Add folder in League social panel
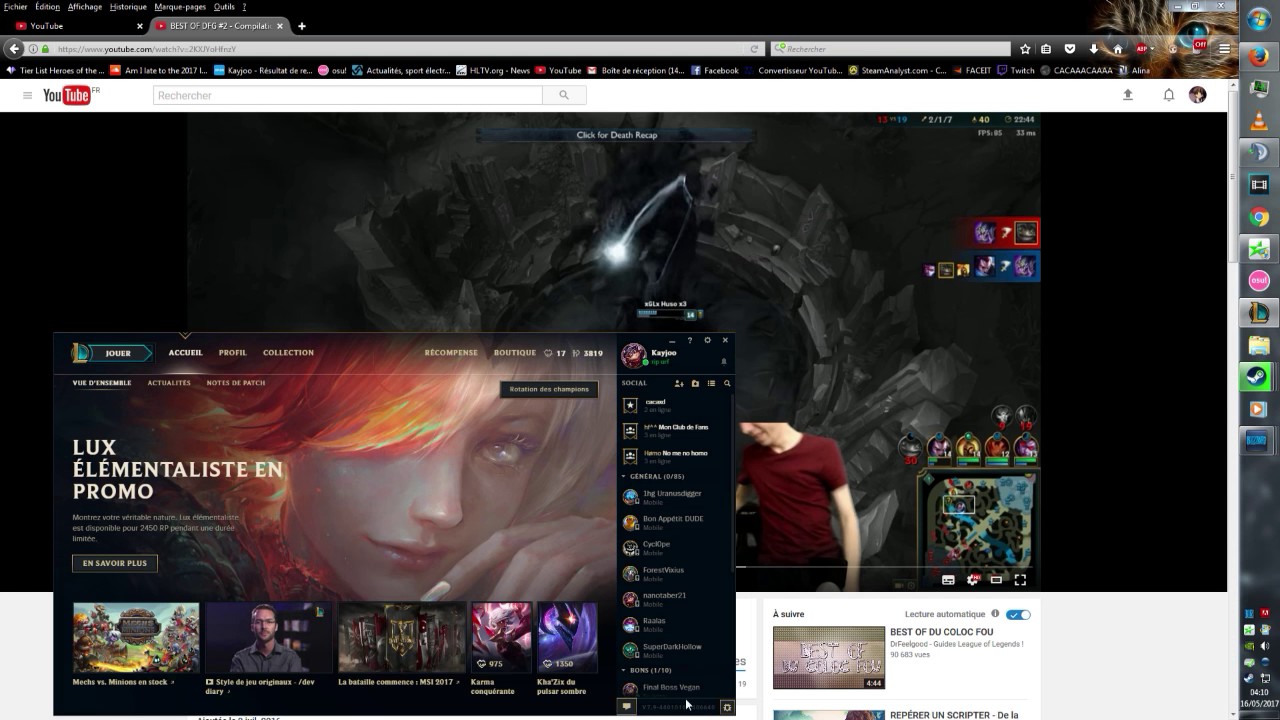This screenshot has width=1280, height=720. (x=695, y=383)
